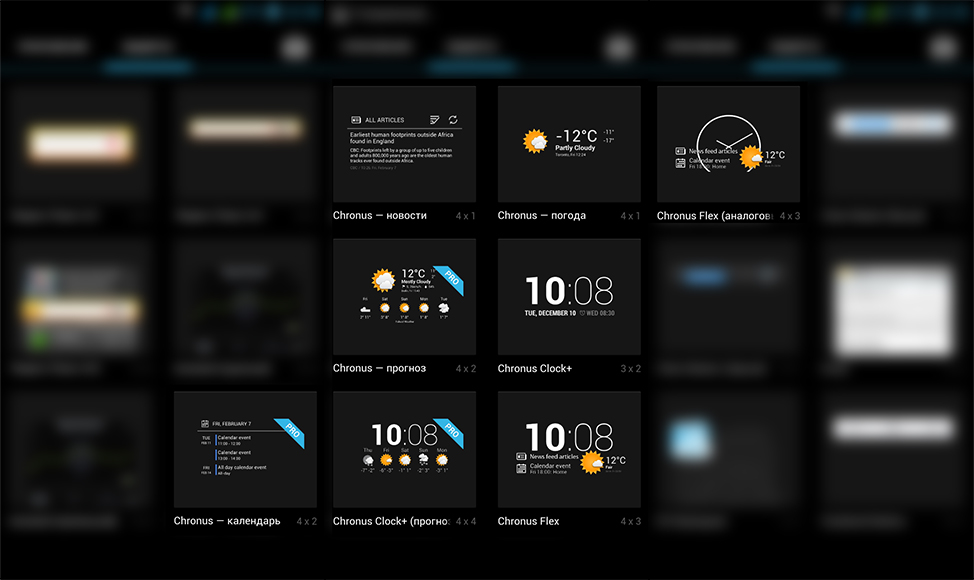The width and height of the screenshot is (974, 580).
Task: Click the '4 x 4' size next to Chronus Clock+ (прогноз
Action: pyautogui.click(x=466, y=522)
